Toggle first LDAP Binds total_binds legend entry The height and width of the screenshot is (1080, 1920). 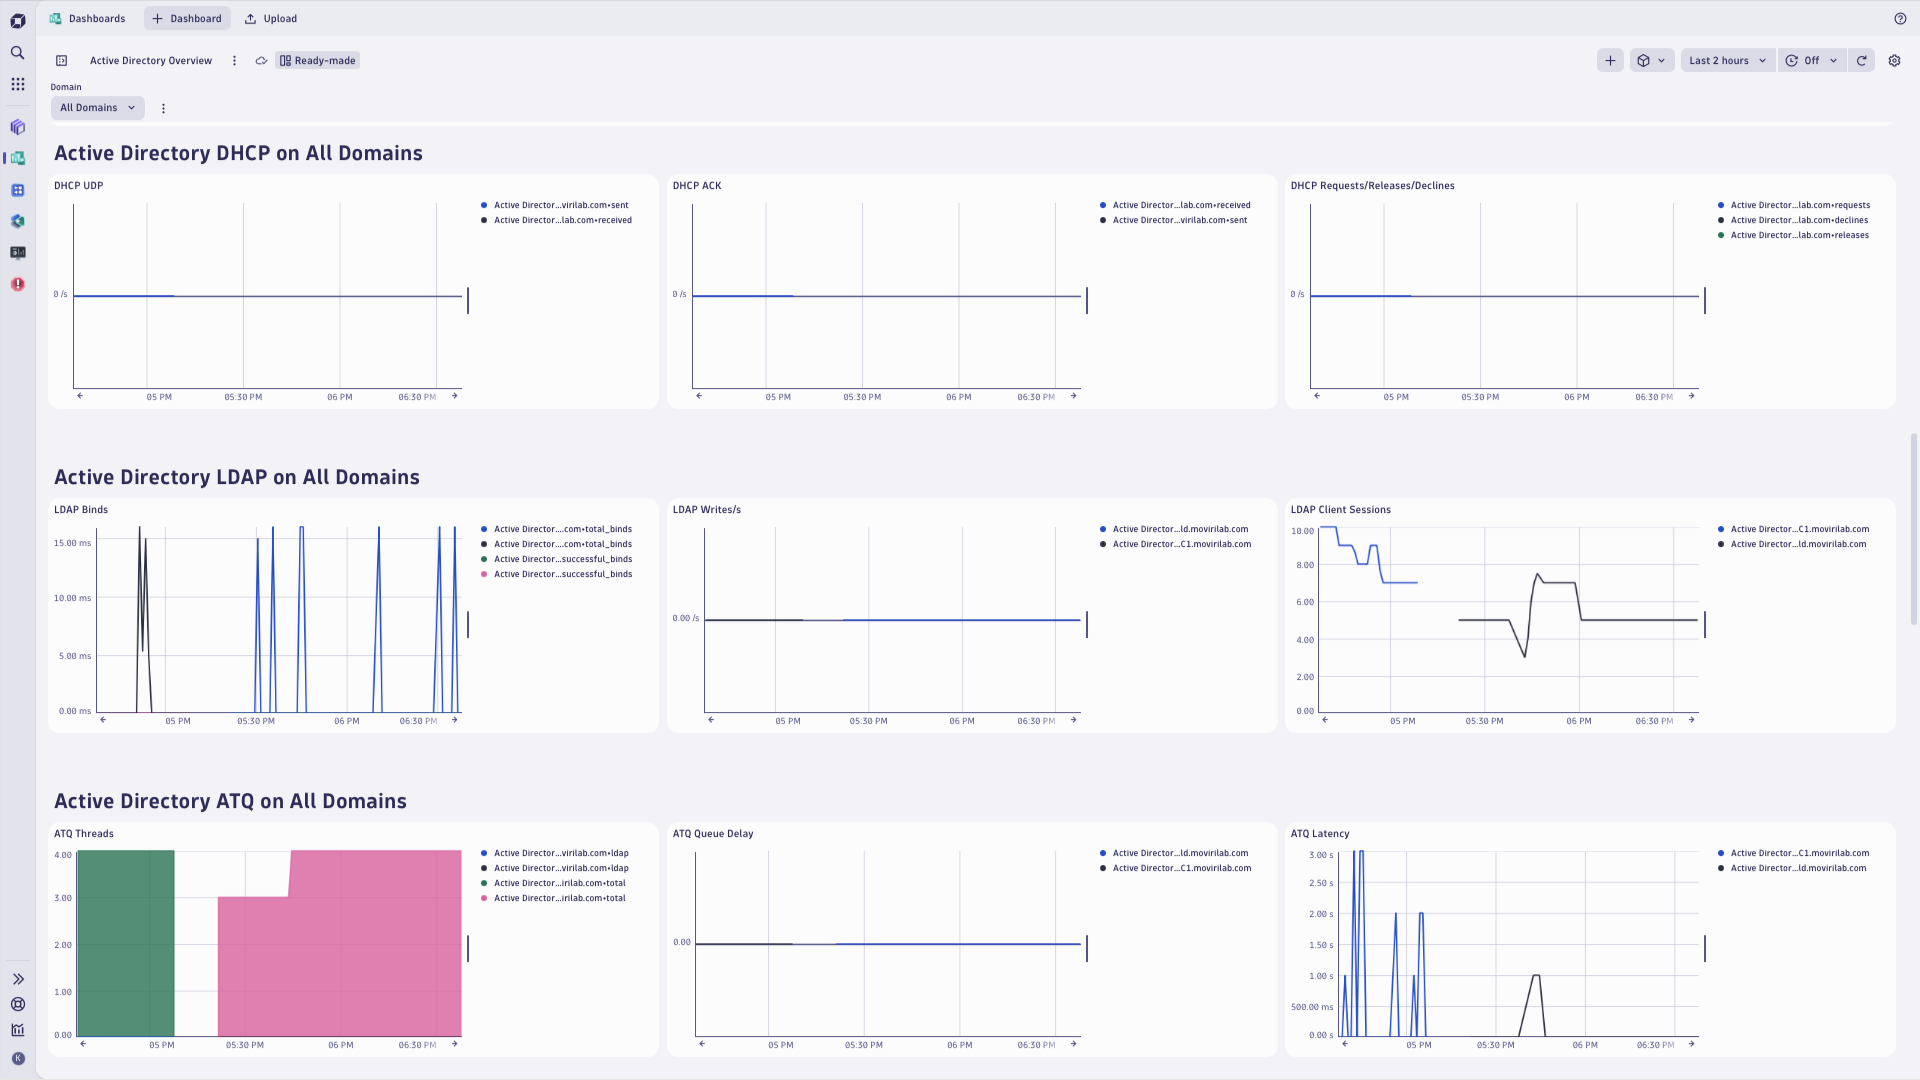556,529
